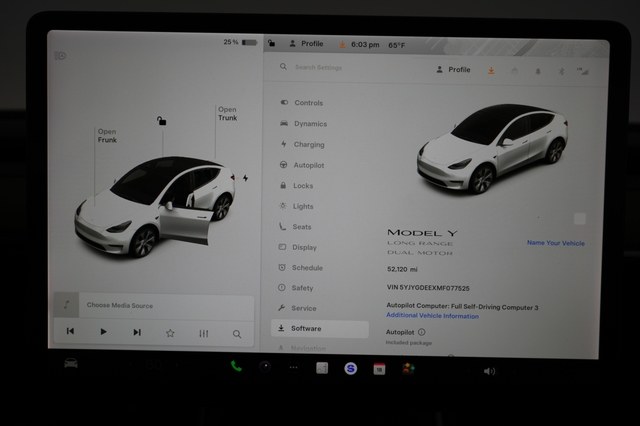Screen dimensions: 640x426
Task: Open the camera app in bottom bar
Action: 265,367
